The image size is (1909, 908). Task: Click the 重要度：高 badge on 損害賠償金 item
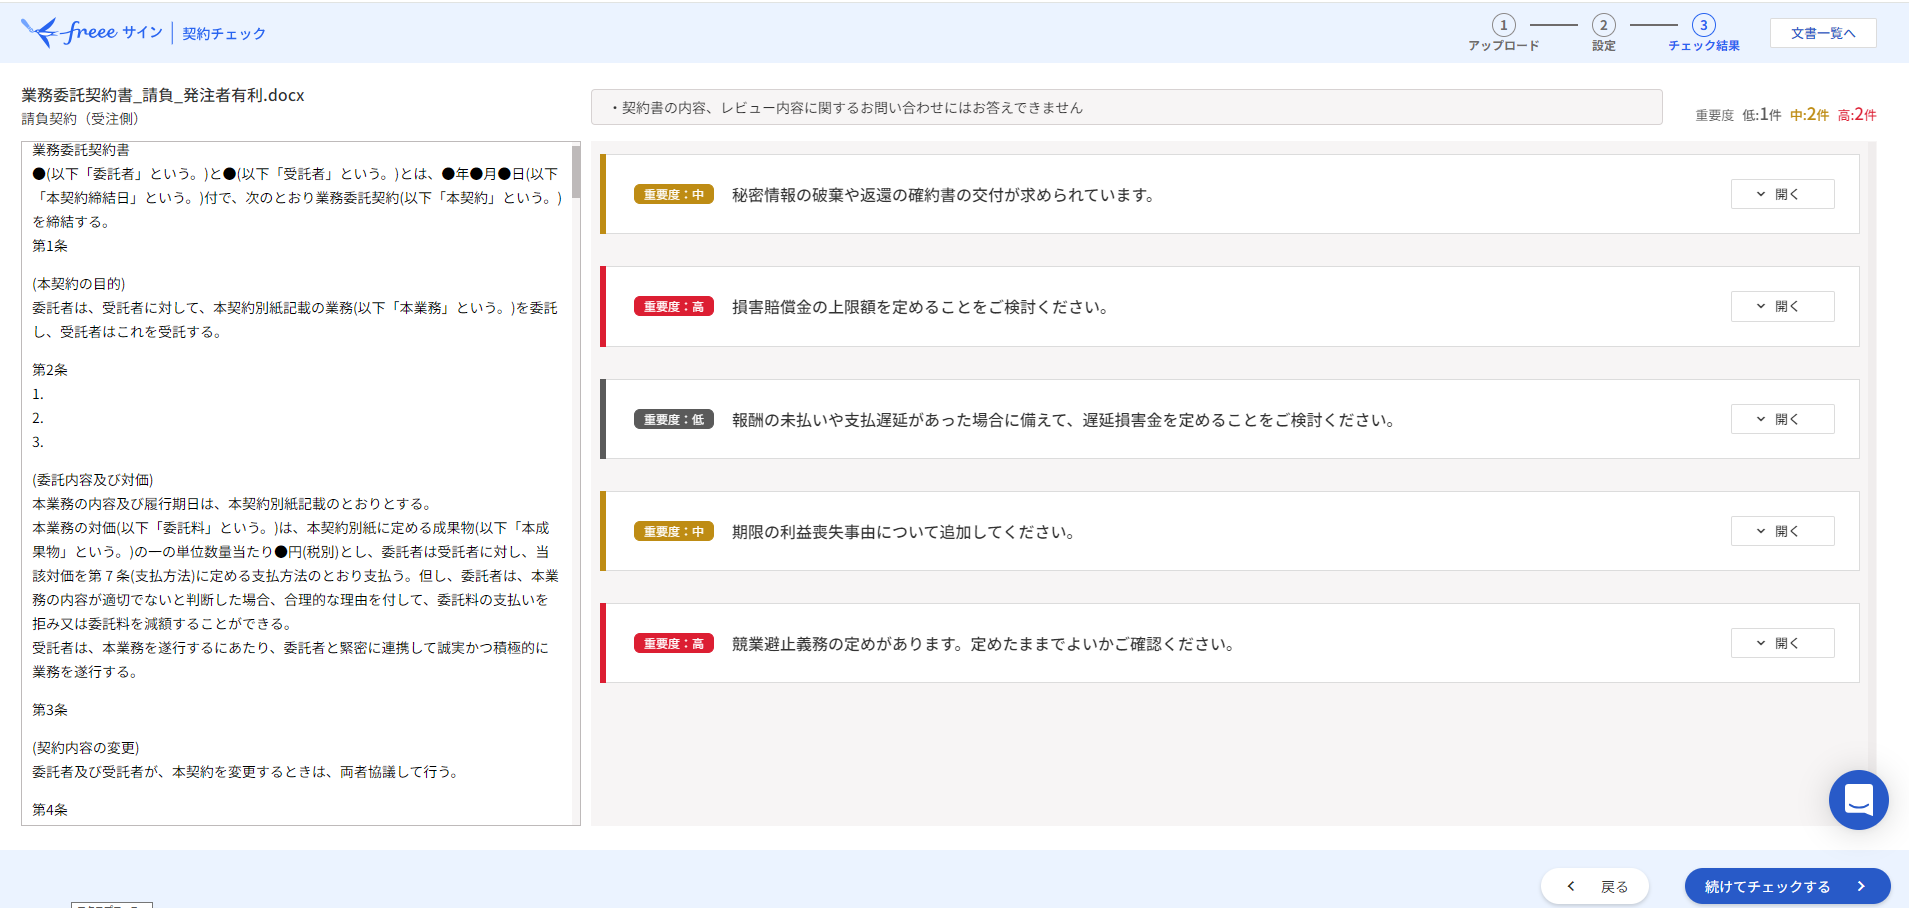coord(672,306)
